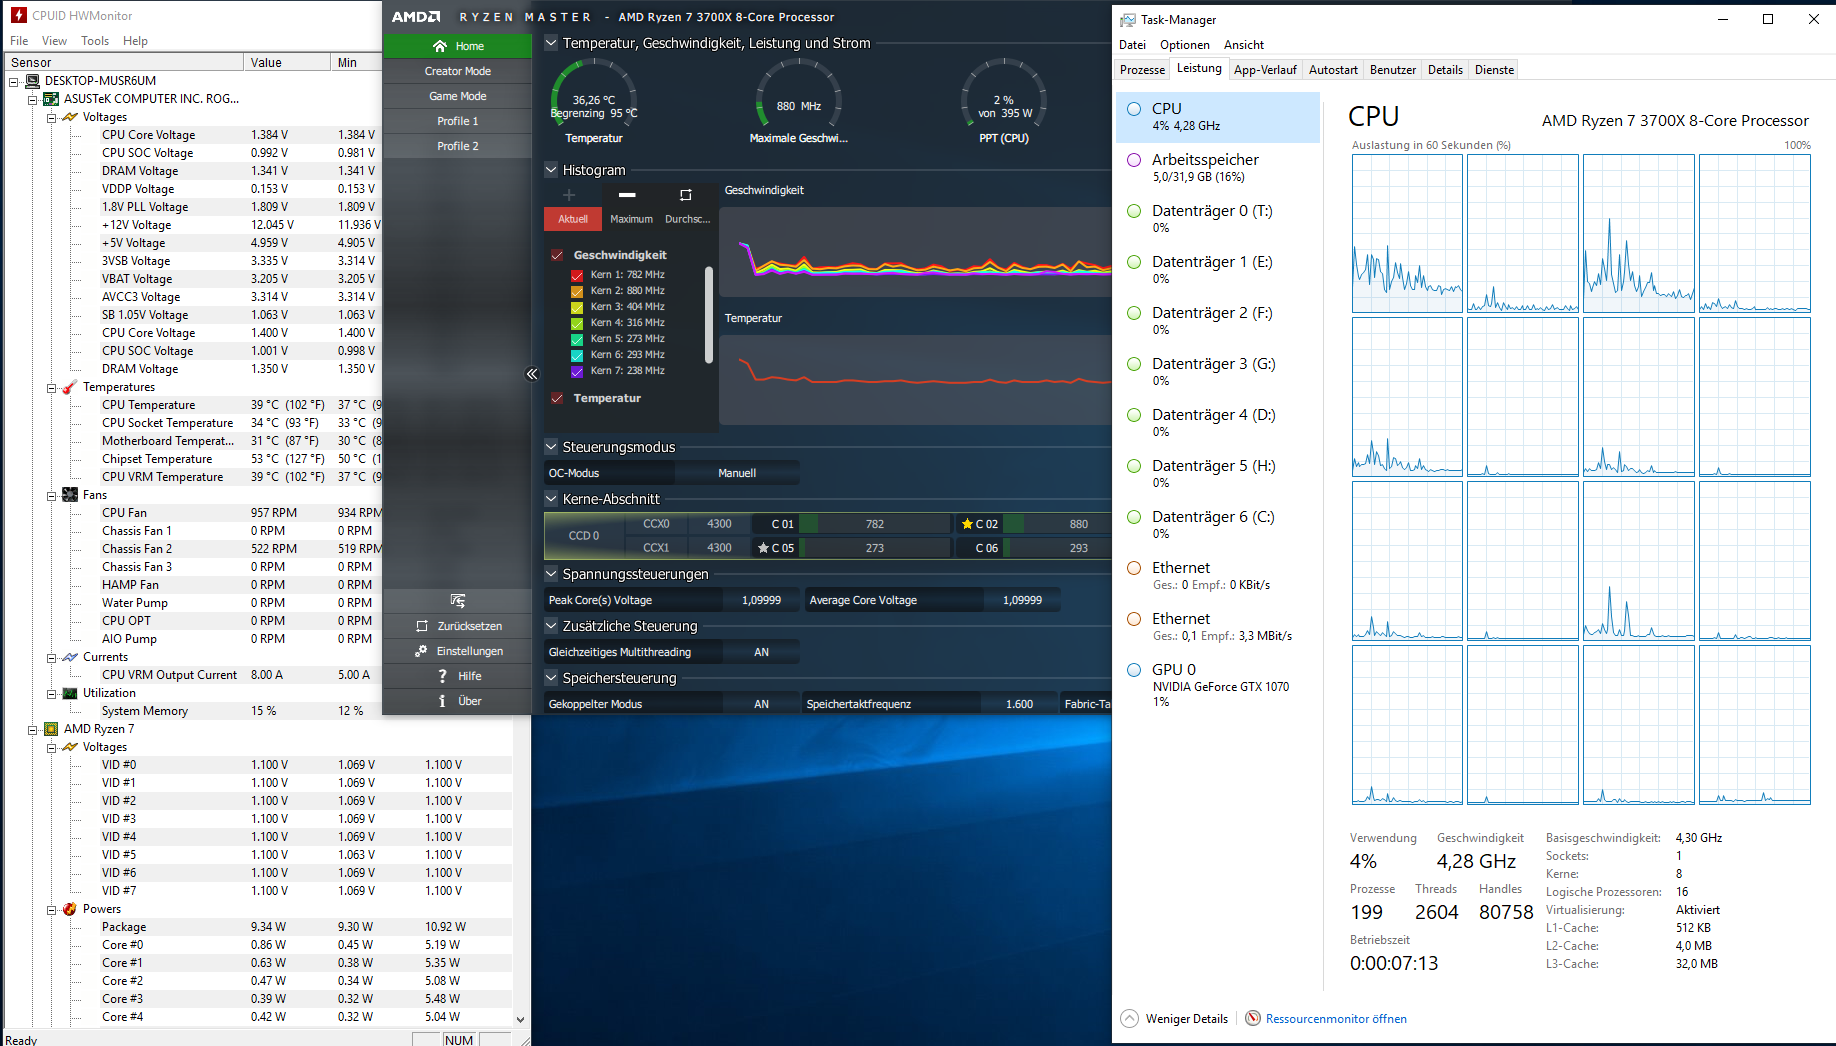The height and width of the screenshot is (1046, 1836).
Task: Toggle the Kern 1 checkbox
Action: coord(577,275)
